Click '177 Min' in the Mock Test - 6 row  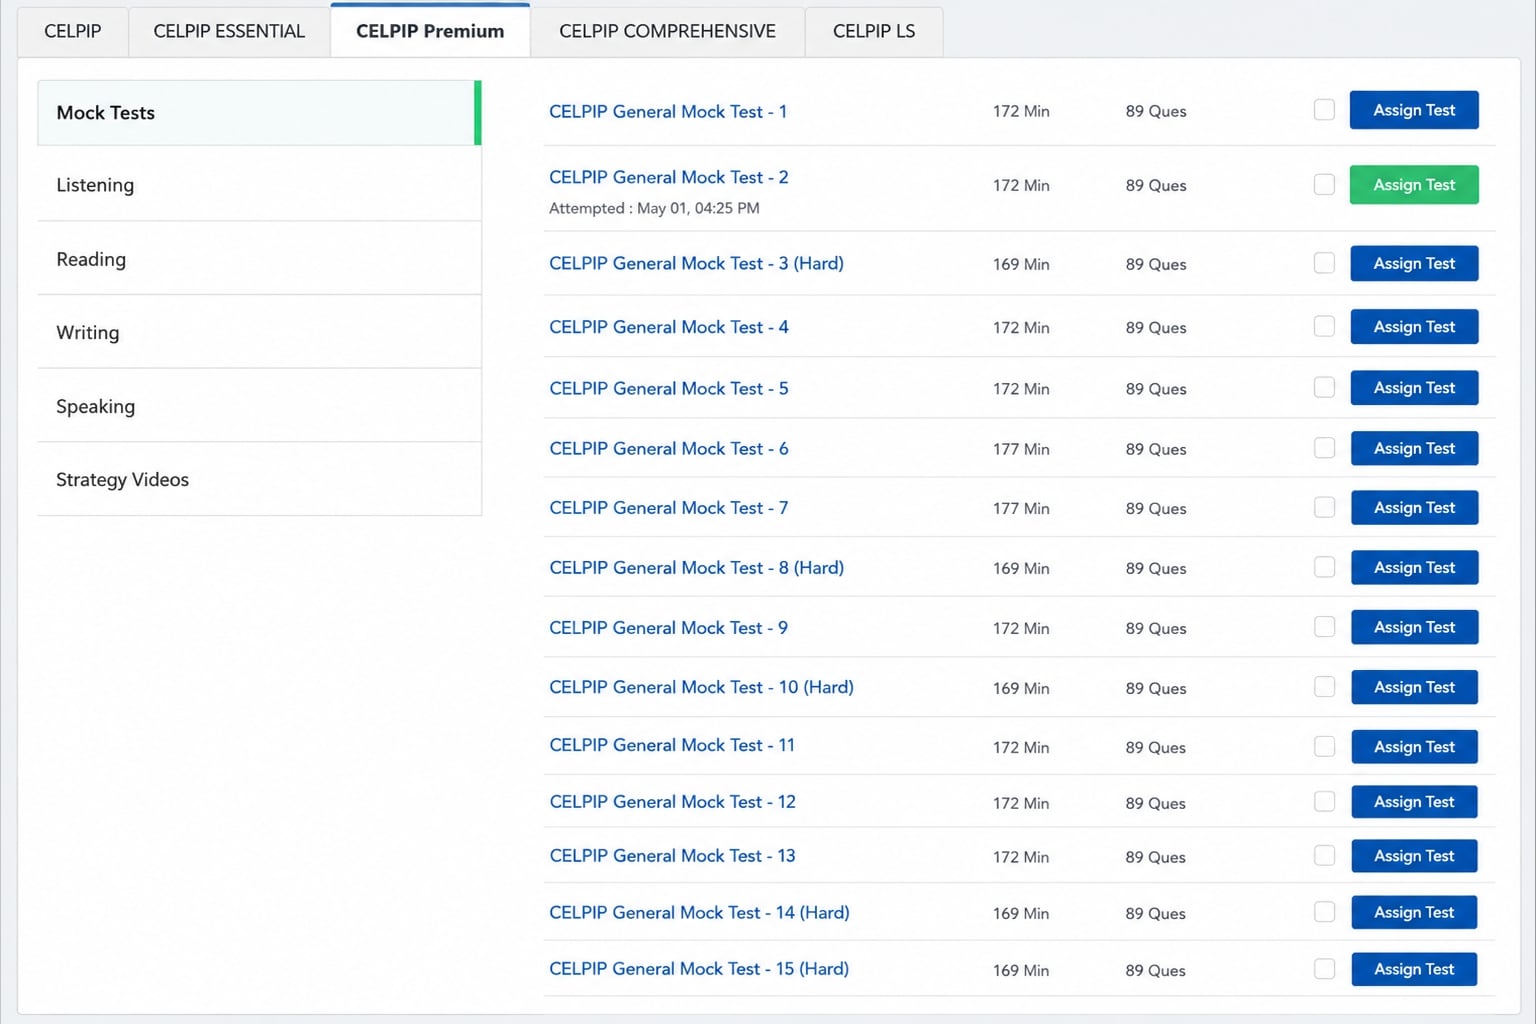(x=1021, y=449)
